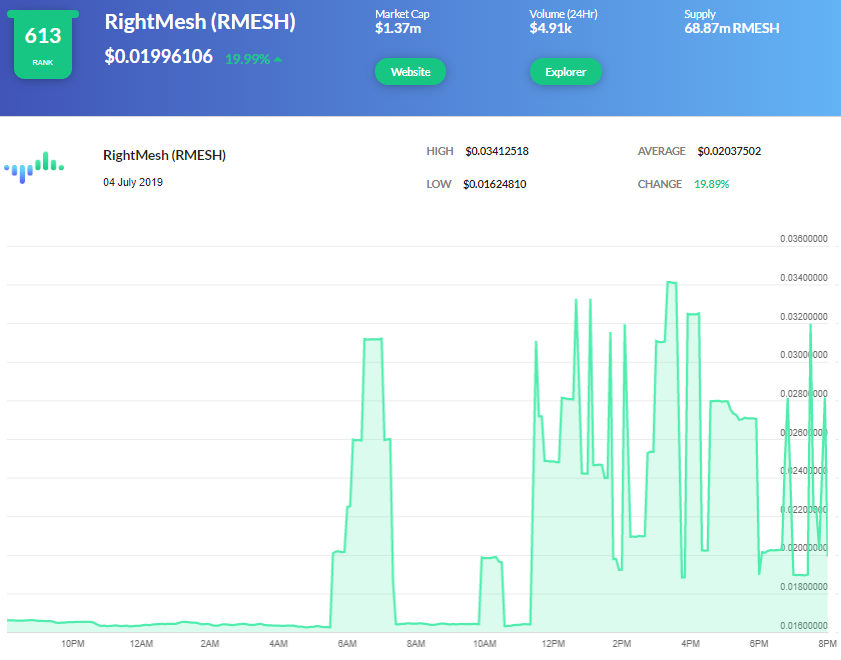Click the 4AM x-axis label
841x660 pixels.
(x=278, y=643)
